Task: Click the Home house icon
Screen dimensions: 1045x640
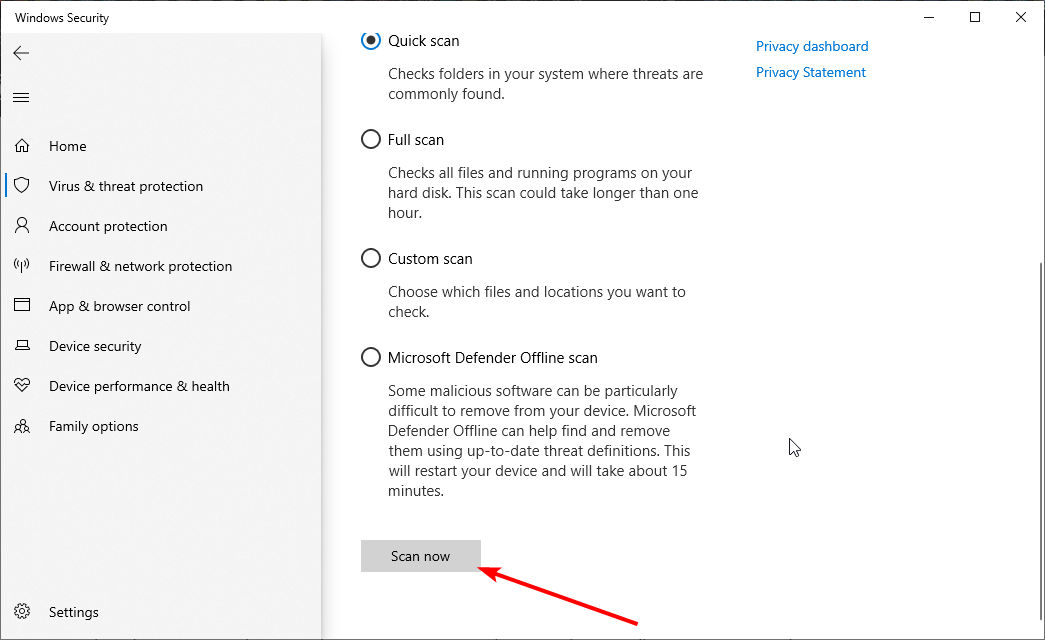Action: [22, 146]
